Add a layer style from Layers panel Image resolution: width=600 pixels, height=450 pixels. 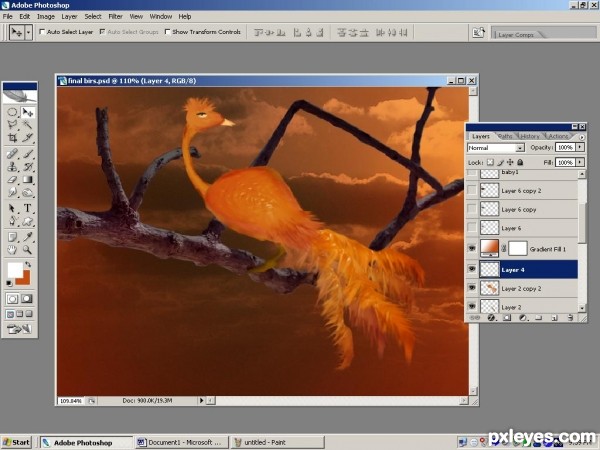click(491, 318)
